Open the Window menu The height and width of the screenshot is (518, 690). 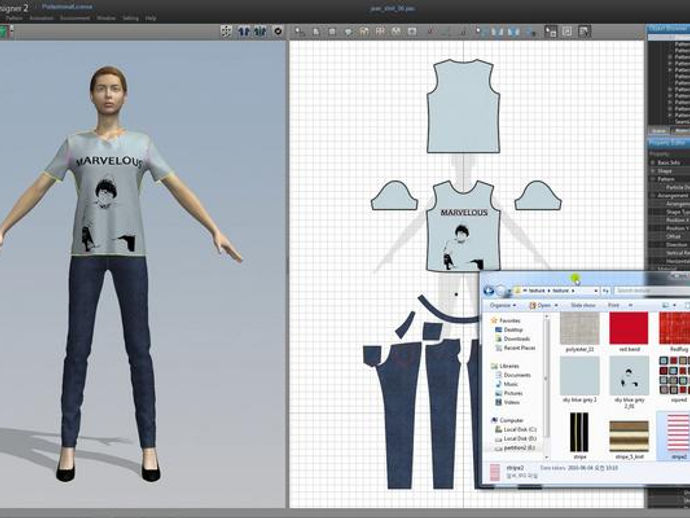106,18
